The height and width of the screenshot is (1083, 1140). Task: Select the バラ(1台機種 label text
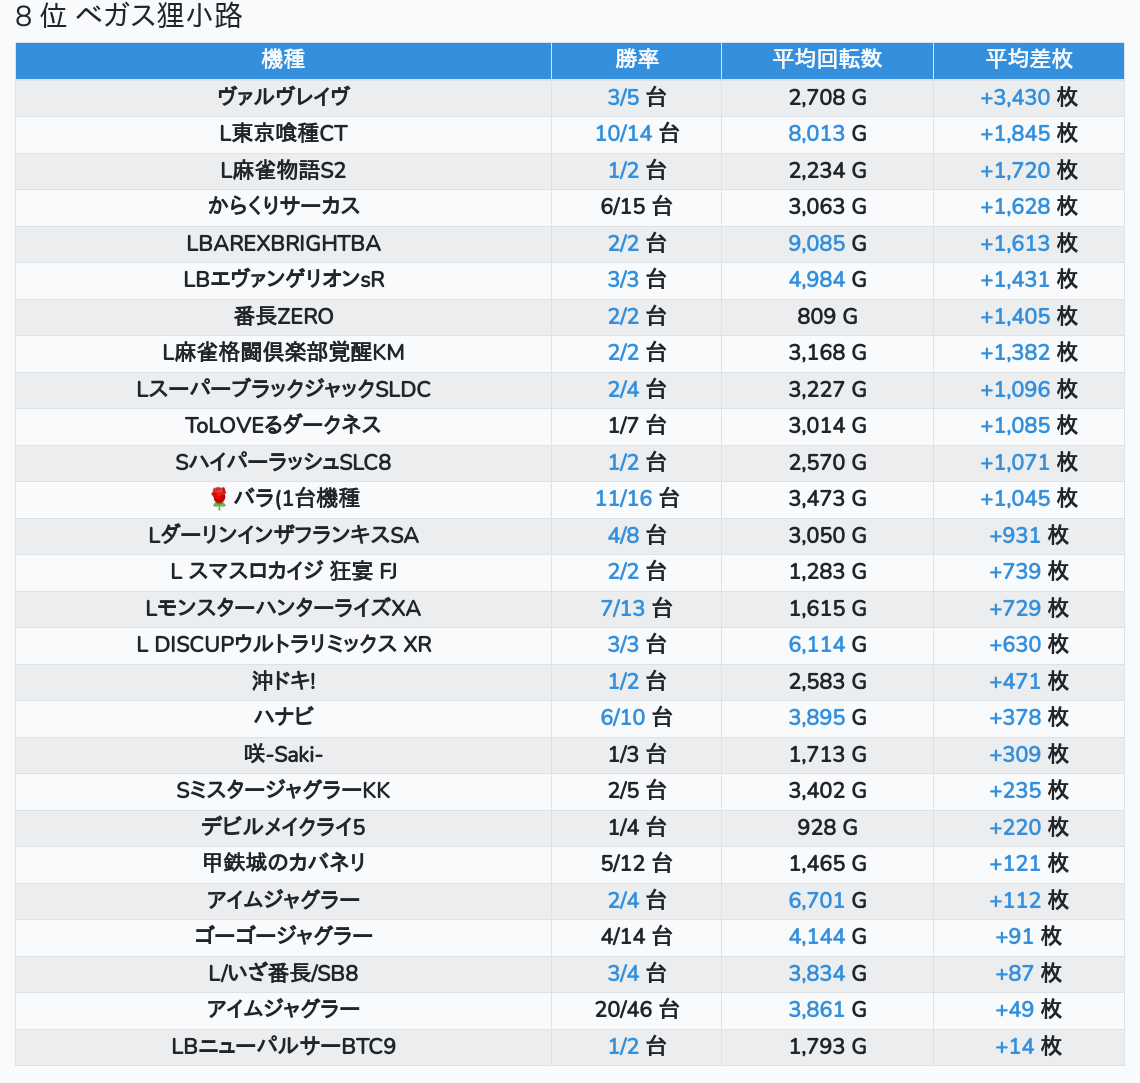point(297,499)
